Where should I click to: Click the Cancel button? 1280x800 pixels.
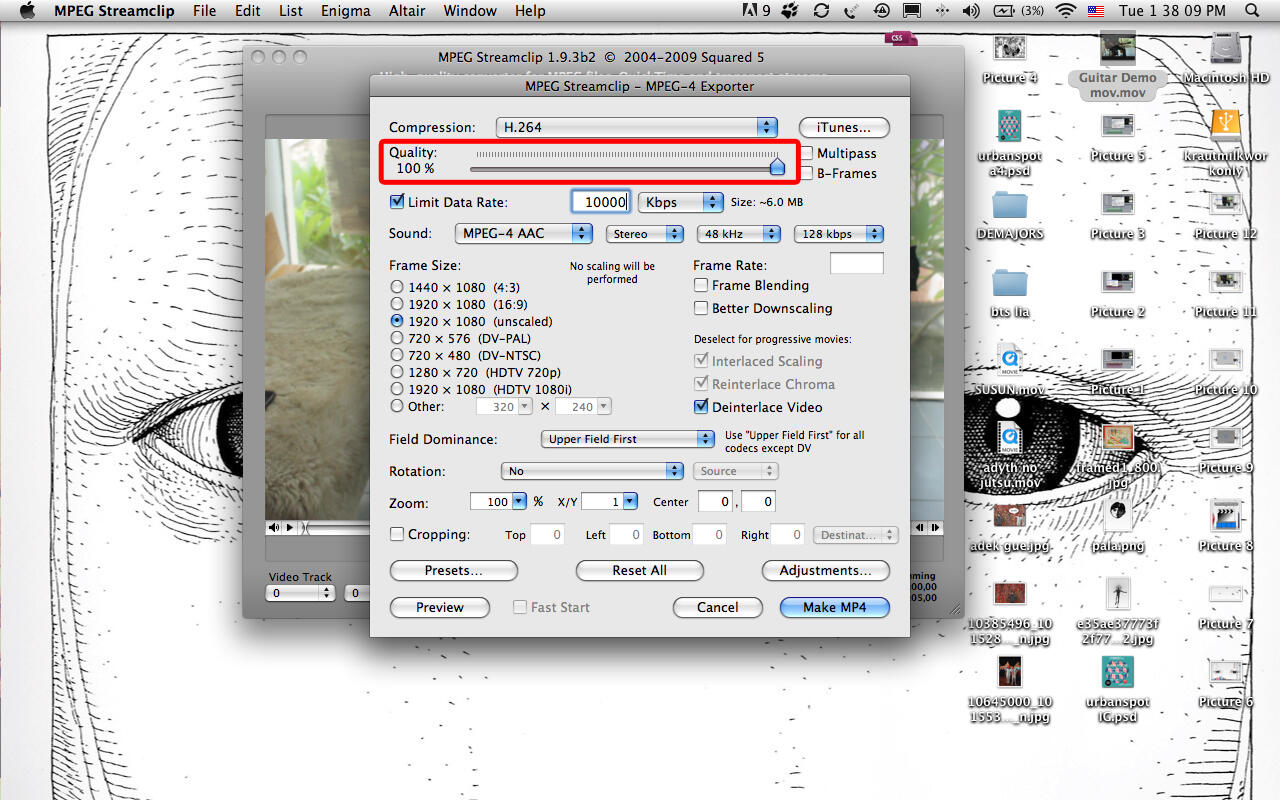tap(717, 607)
